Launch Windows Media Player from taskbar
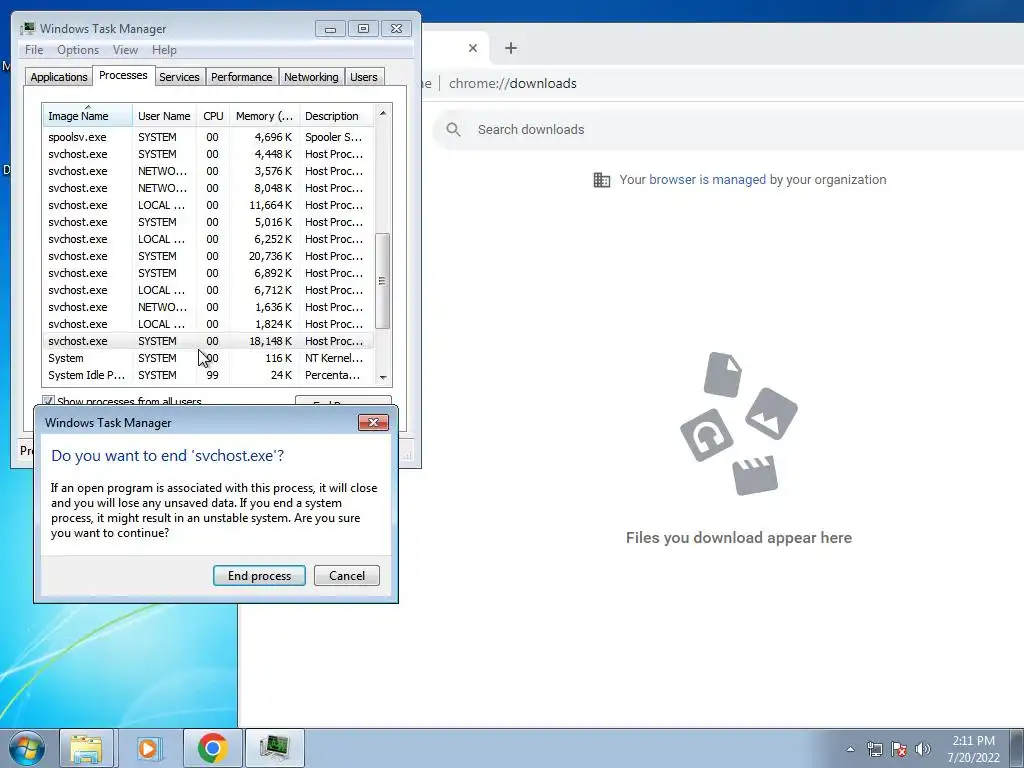 (149, 748)
